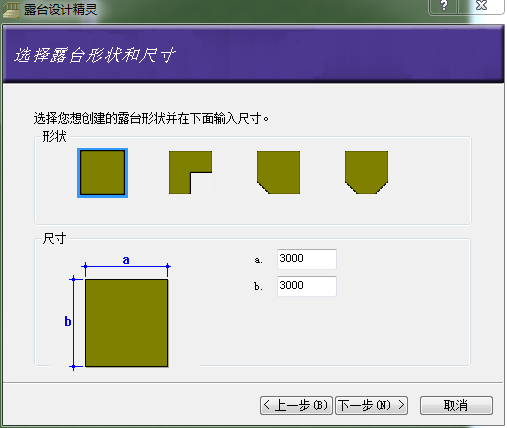Focus the dimension a input field
Screen dimensions: 507x428
(307, 259)
